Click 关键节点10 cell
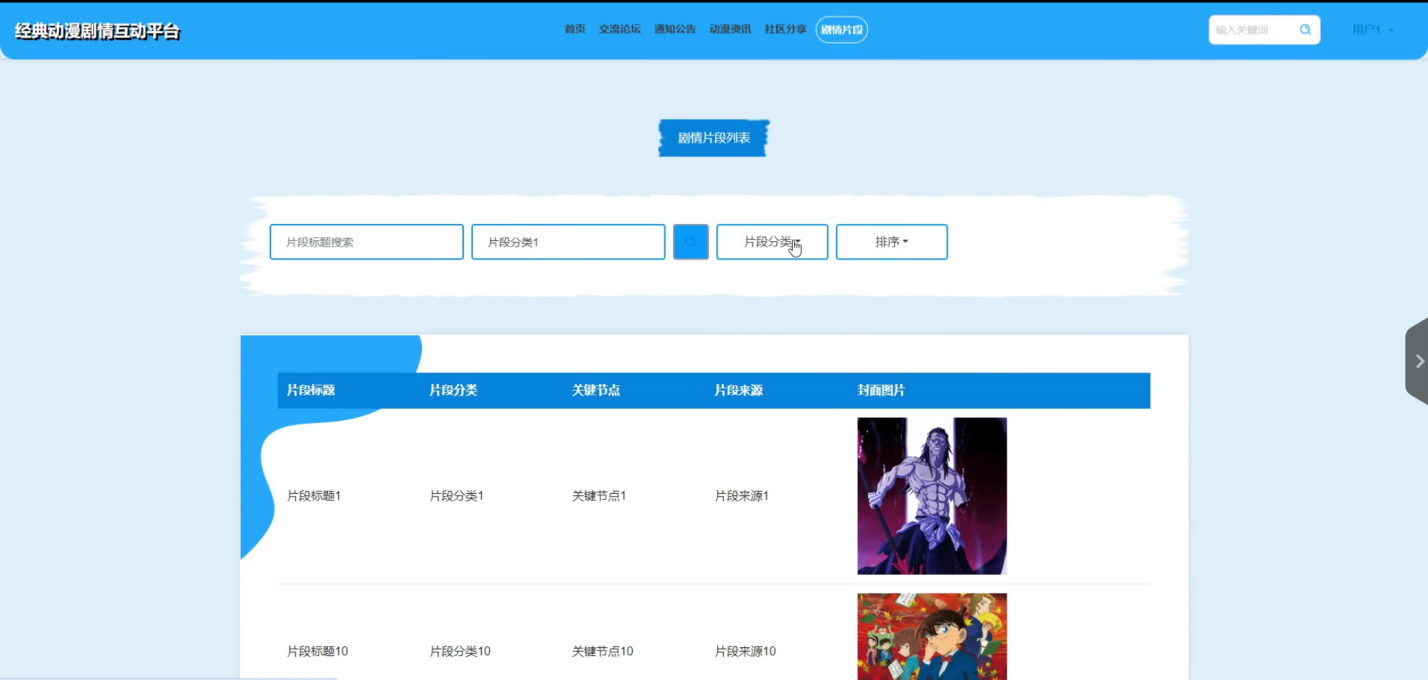This screenshot has height=680, width=1428. pos(603,651)
